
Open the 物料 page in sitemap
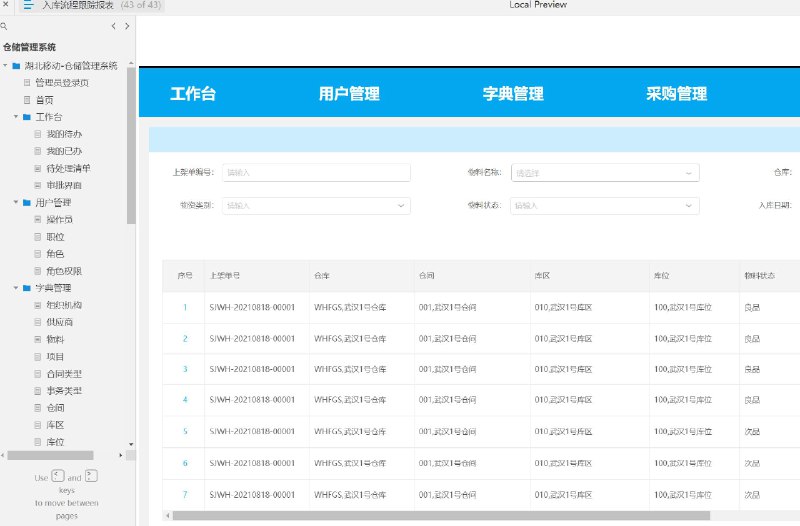coord(55,339)
